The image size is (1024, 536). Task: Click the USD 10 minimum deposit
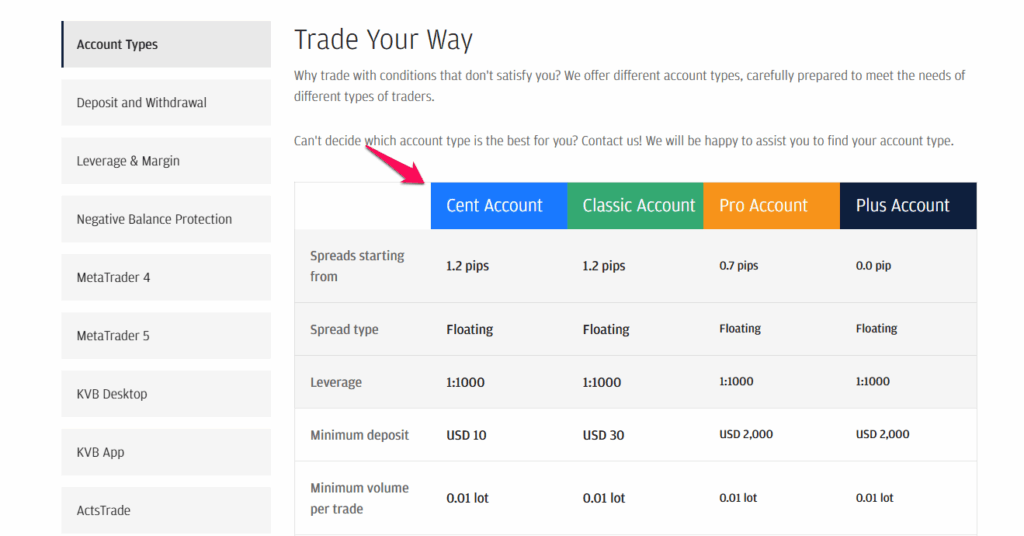pyautogui.click(x=466, y=435)
